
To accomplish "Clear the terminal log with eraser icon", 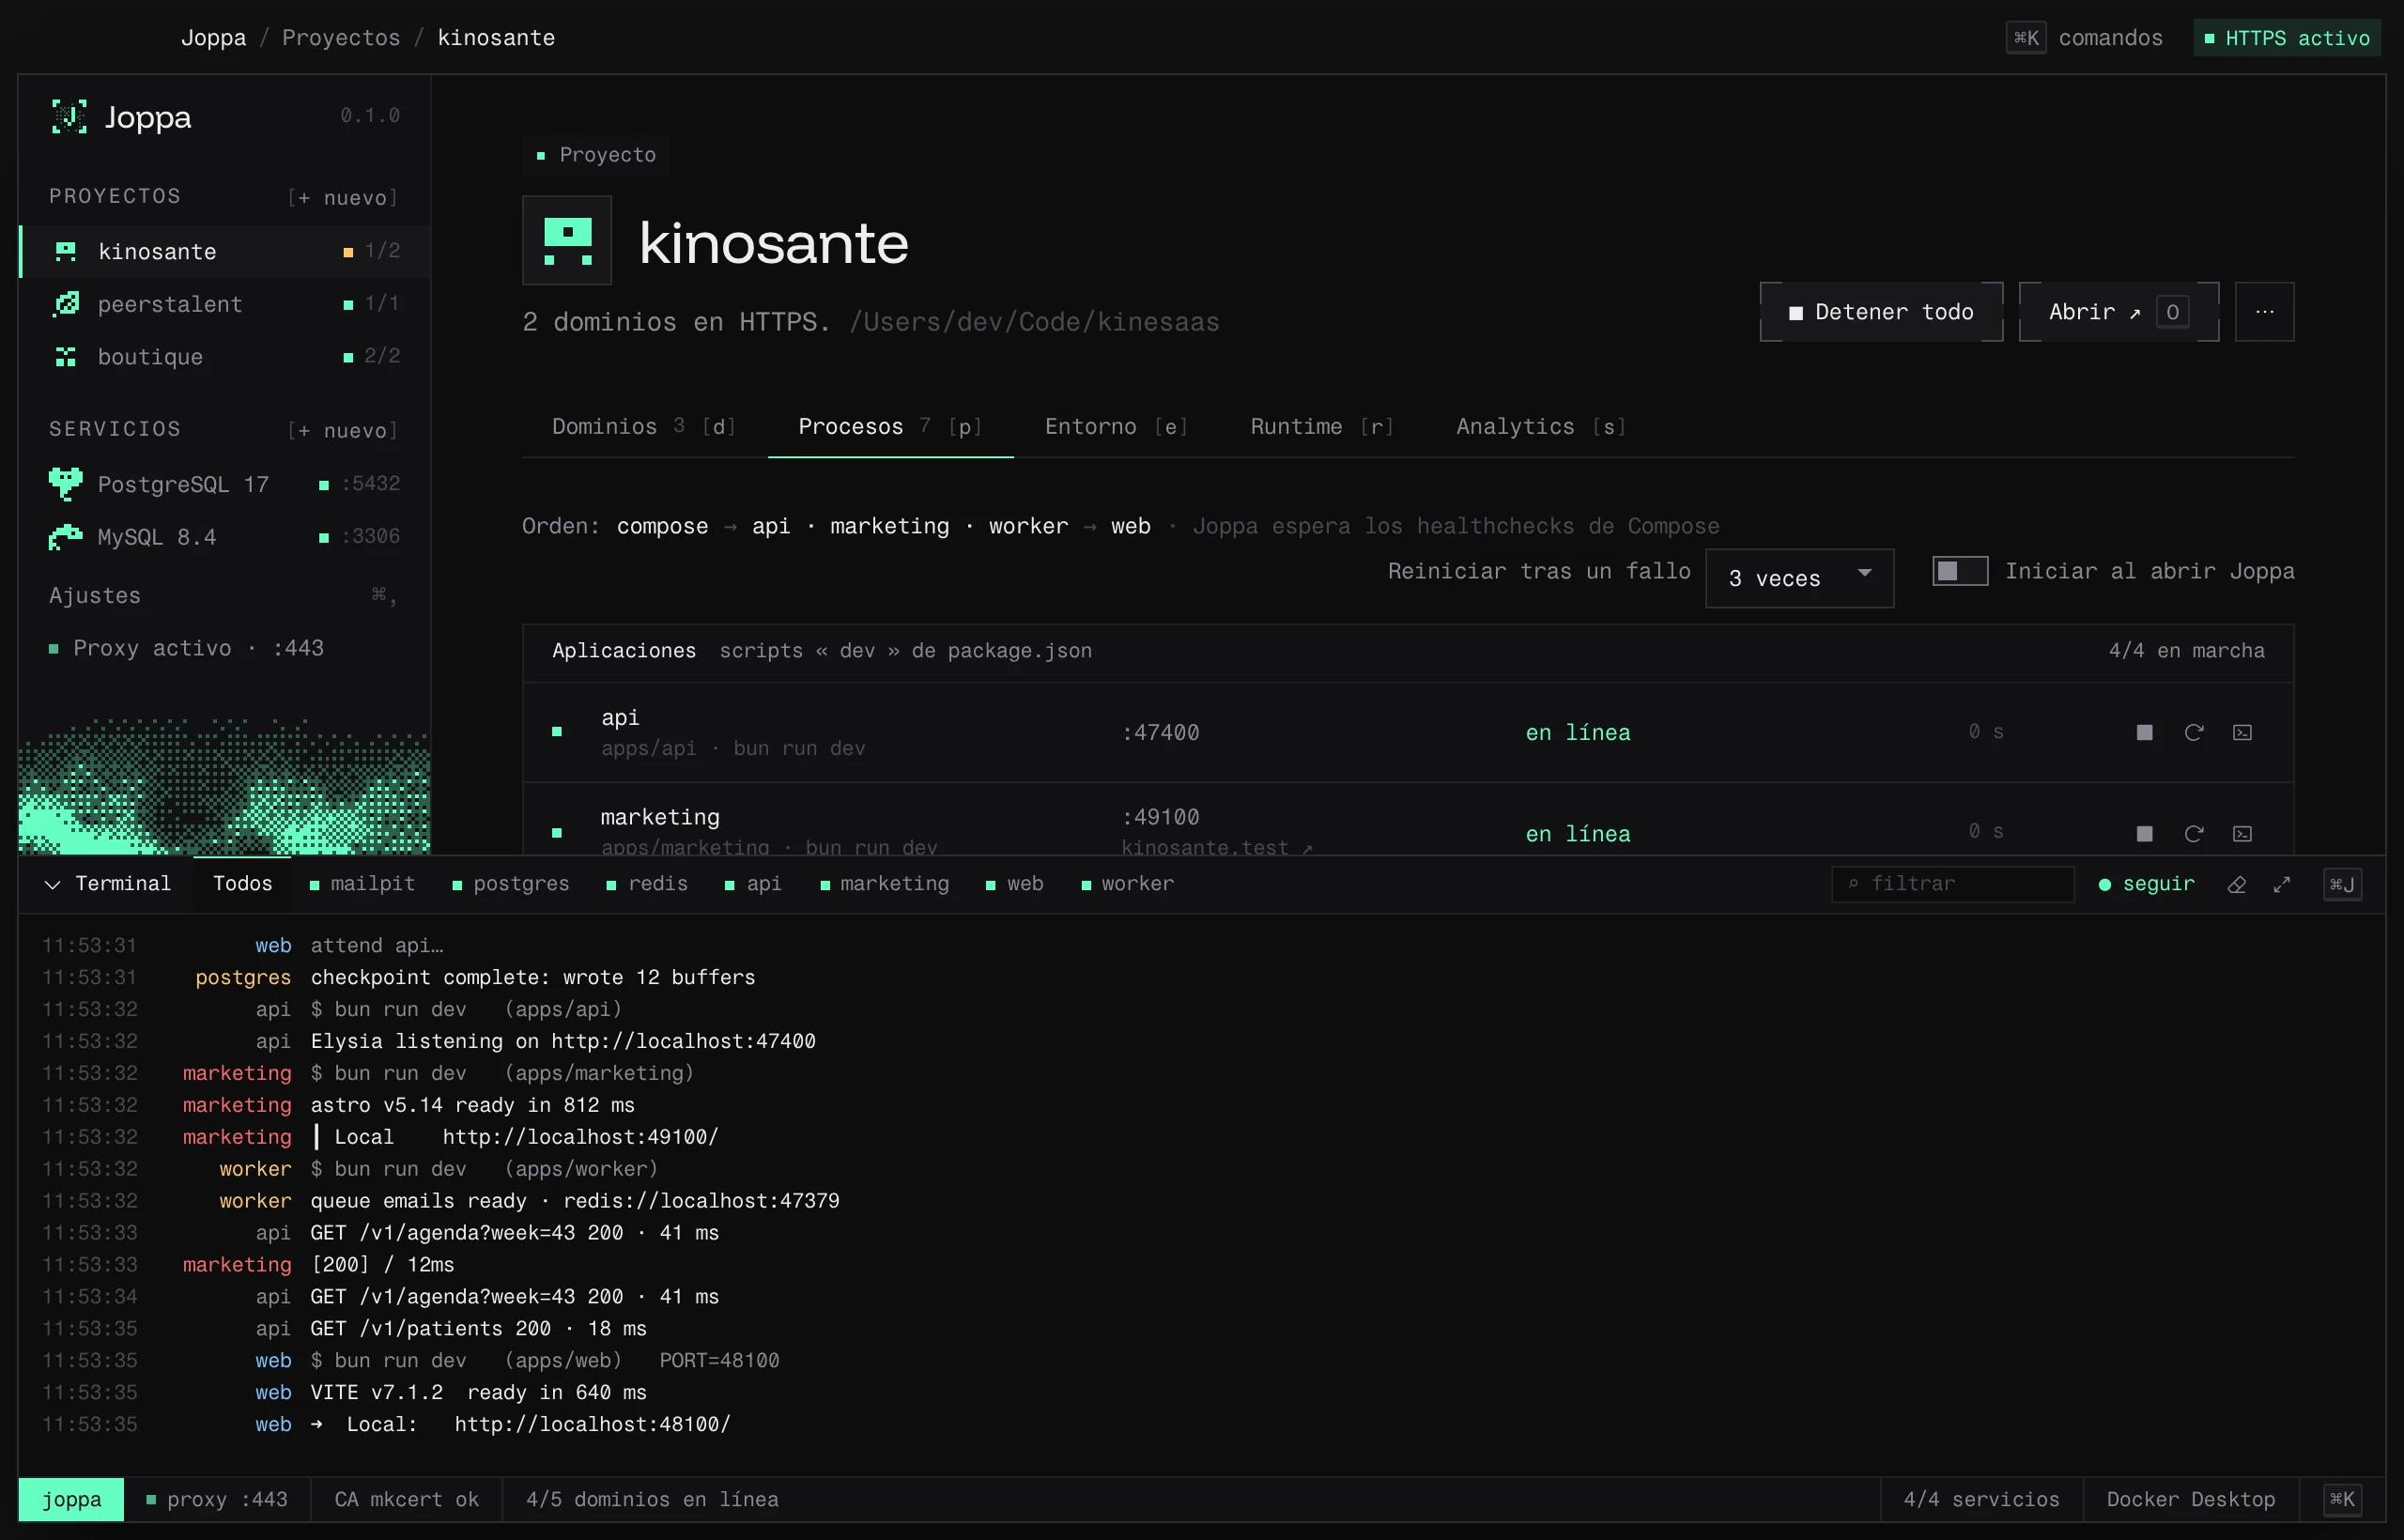I will 2237,884.
